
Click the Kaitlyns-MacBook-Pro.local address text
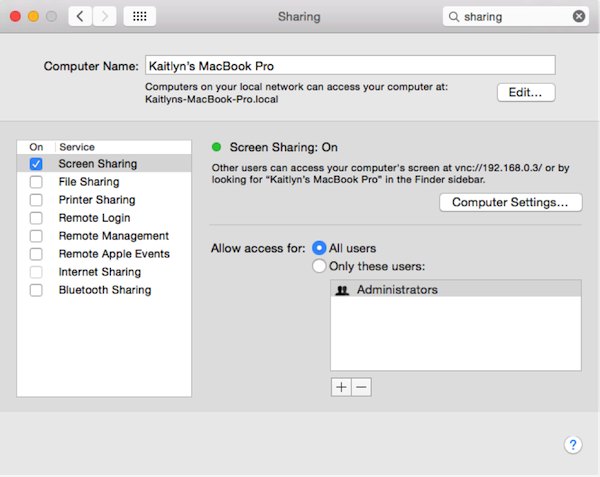(x=212, y=99)
